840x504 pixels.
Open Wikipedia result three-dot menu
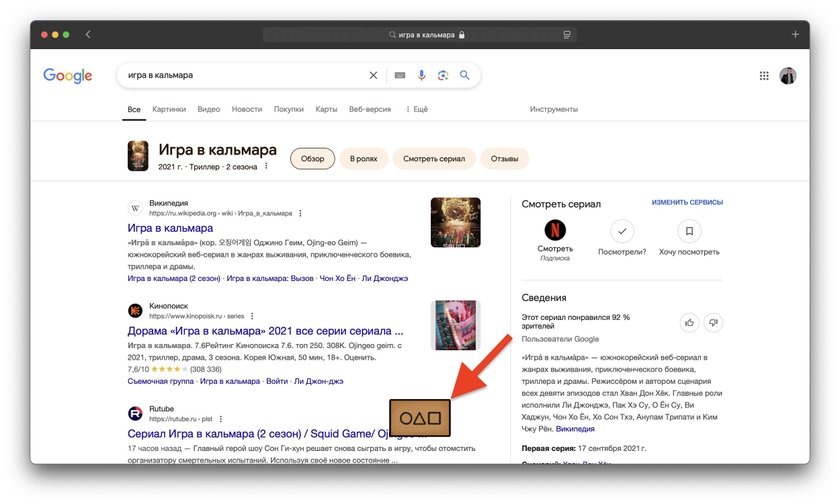click(300, 213)
